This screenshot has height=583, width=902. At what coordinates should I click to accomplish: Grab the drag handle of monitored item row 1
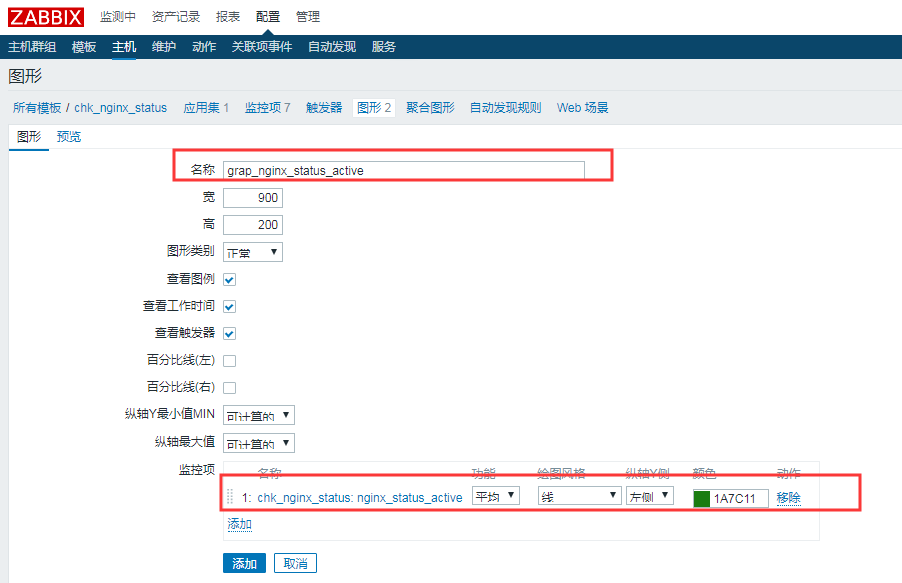[x=230, y=497]
